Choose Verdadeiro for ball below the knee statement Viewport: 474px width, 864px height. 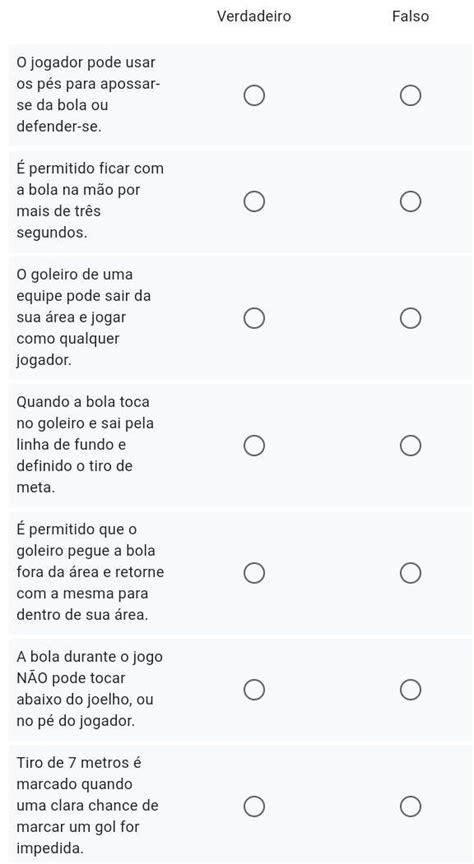(254, 689)
